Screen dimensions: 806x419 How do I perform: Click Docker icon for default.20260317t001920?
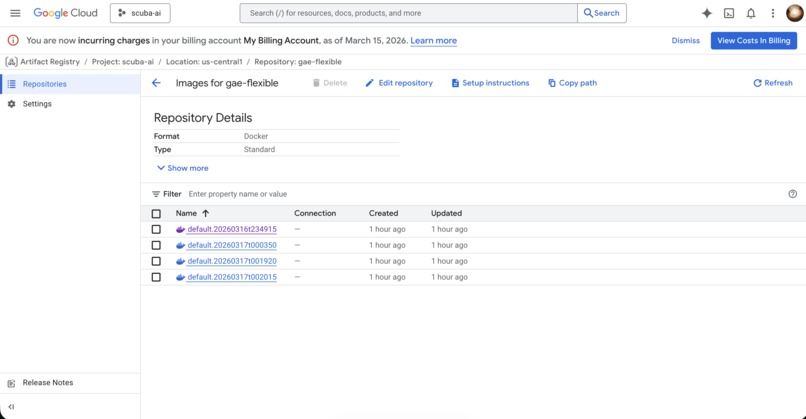click(x=180, y=262)
